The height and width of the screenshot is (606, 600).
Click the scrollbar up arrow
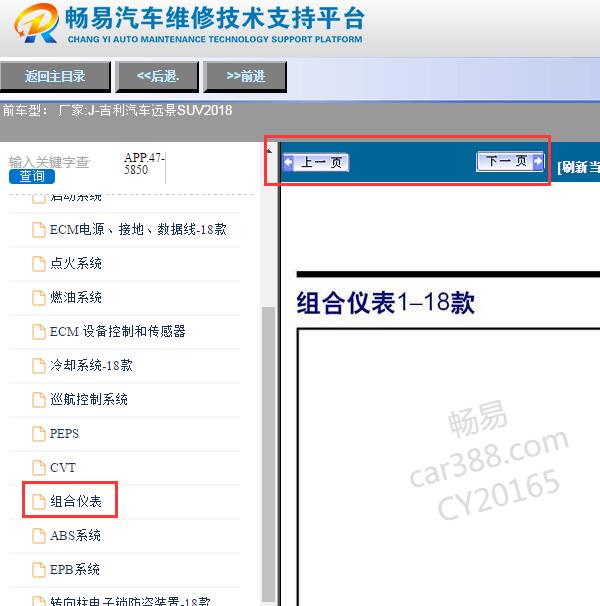point(269,151)
